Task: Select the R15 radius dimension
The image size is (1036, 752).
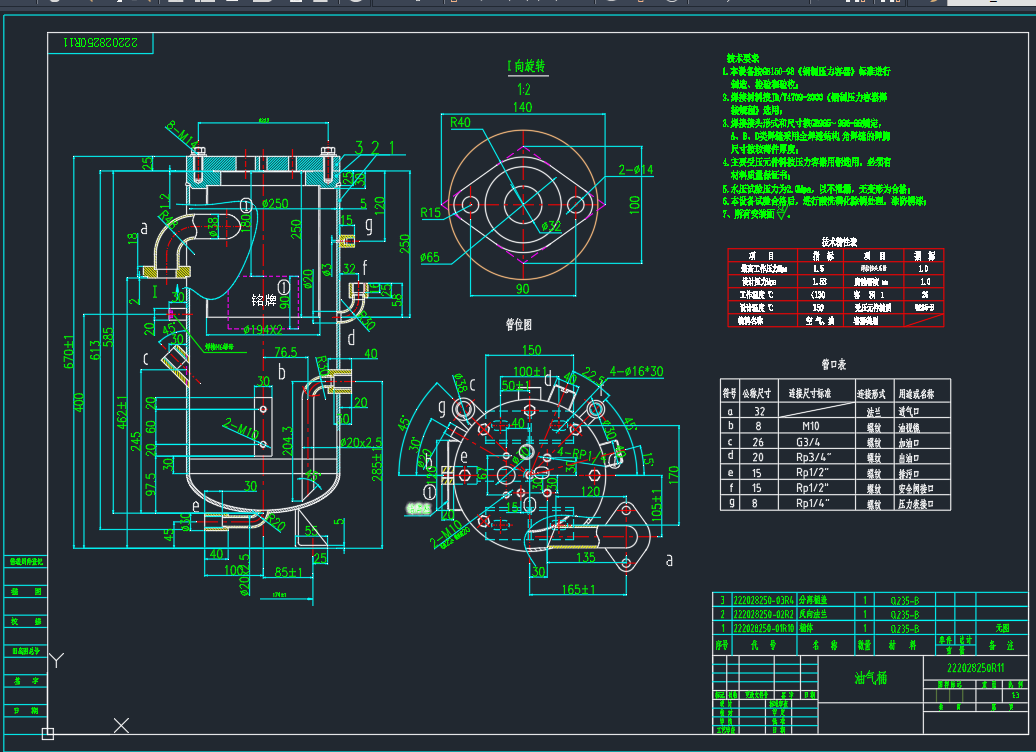Action: click(431, 213)
